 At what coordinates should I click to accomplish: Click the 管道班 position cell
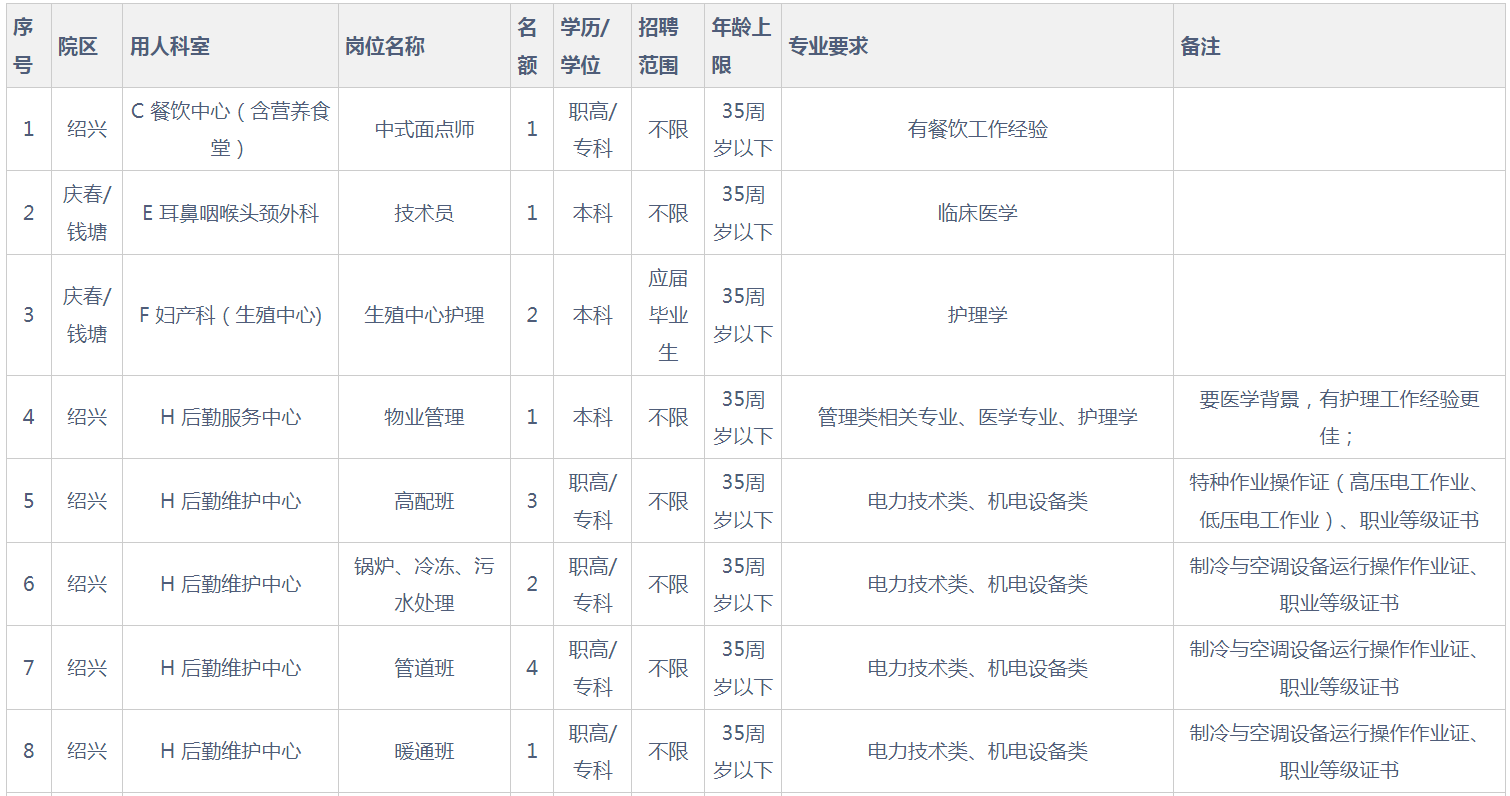pos(424,668)
